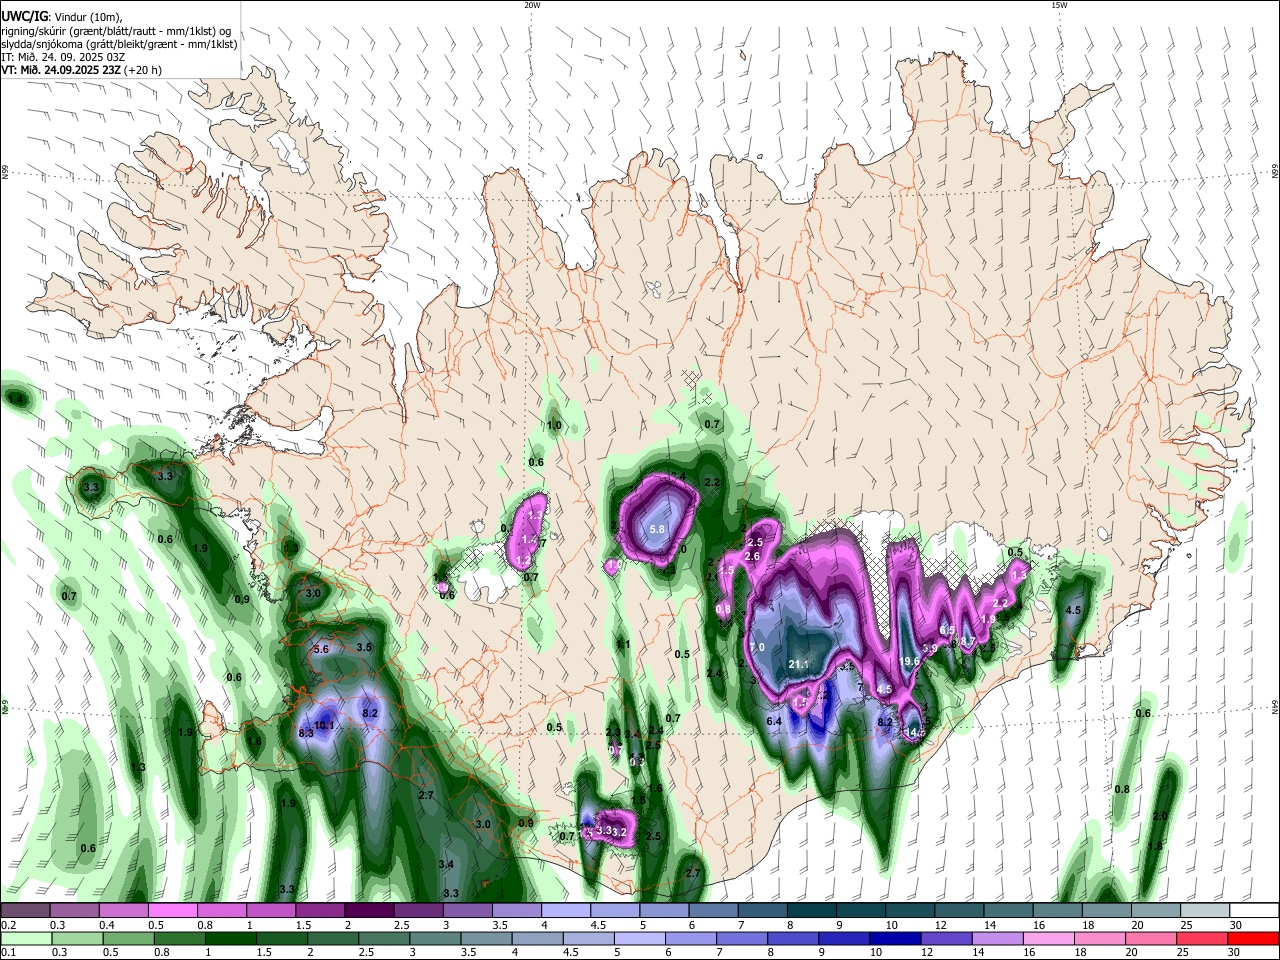This screenshot has width=1280, height=960.
Task: Click the '7.0' precipitation value on the map
Action: pos(757,648)
